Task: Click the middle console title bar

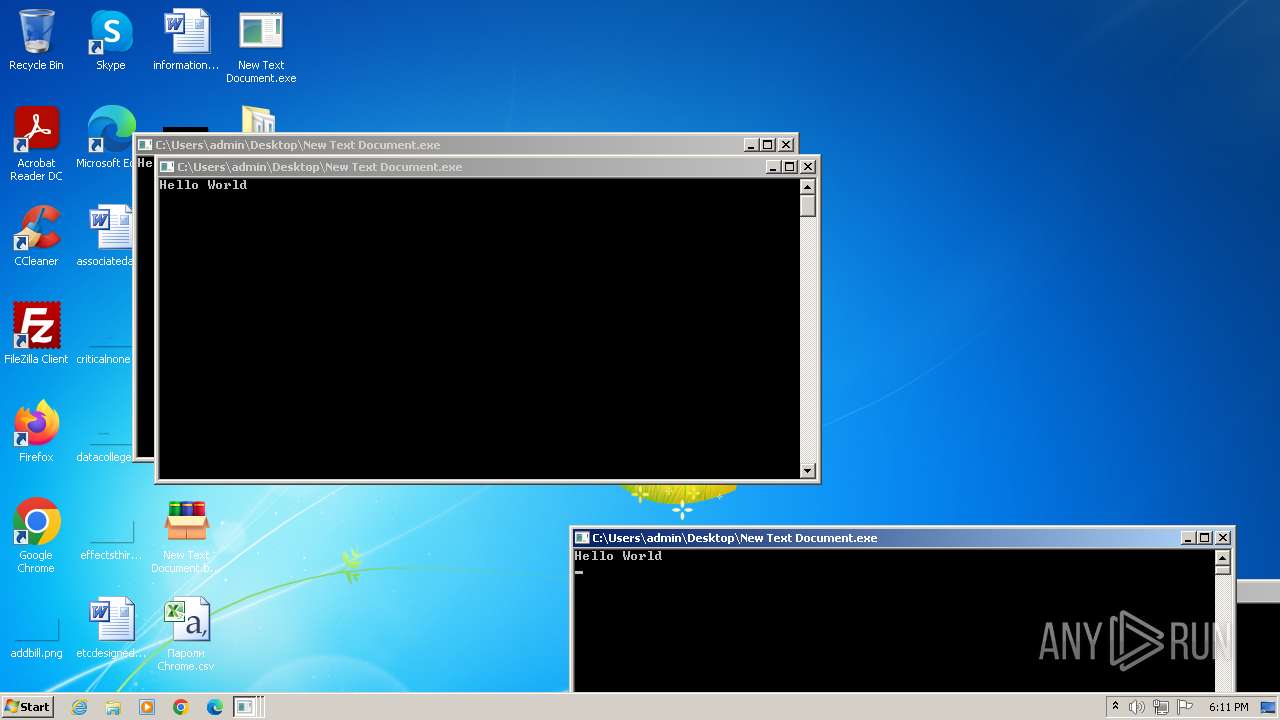Action: point(487,167)
